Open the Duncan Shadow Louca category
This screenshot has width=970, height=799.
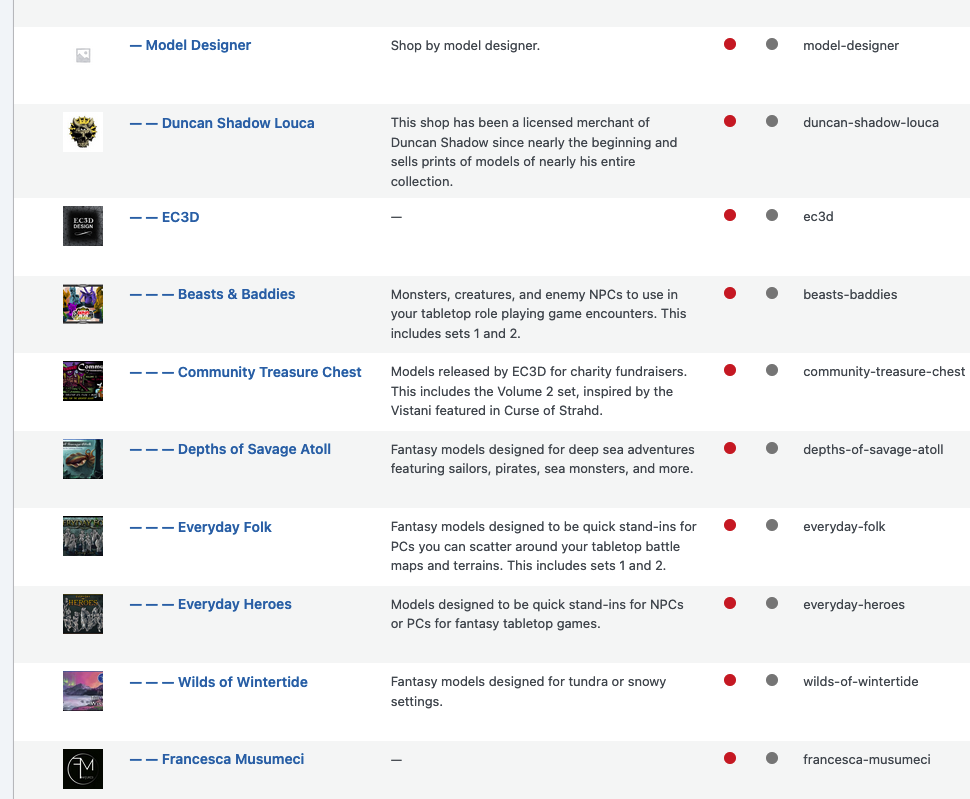click(238, 123)
